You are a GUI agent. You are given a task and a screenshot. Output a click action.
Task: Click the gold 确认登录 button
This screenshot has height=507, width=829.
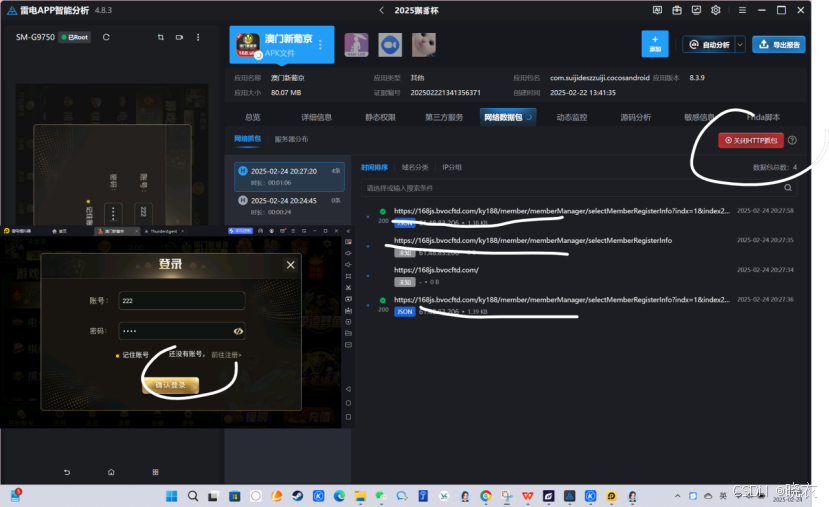[x=171, y=385]
